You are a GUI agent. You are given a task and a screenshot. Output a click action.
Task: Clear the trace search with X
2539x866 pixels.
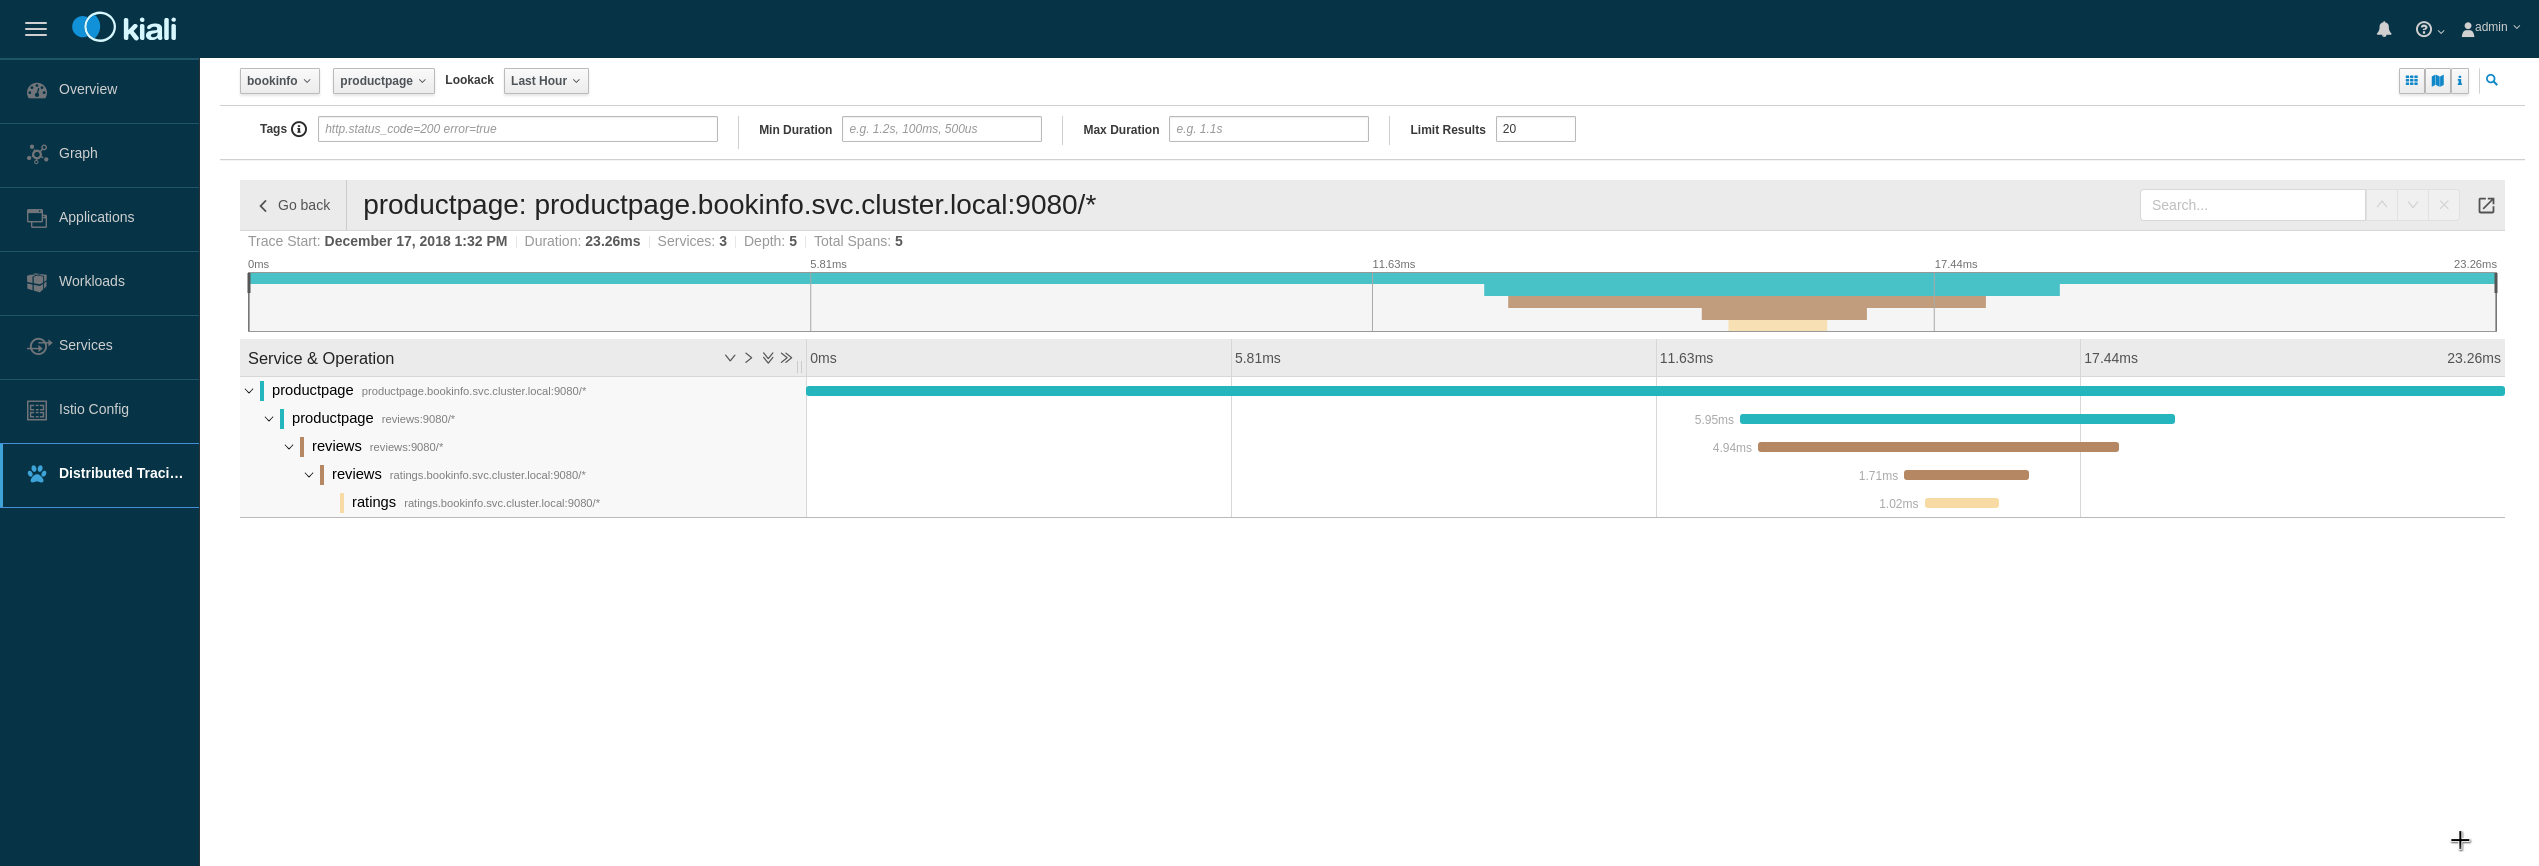(x=2444, y=205)
